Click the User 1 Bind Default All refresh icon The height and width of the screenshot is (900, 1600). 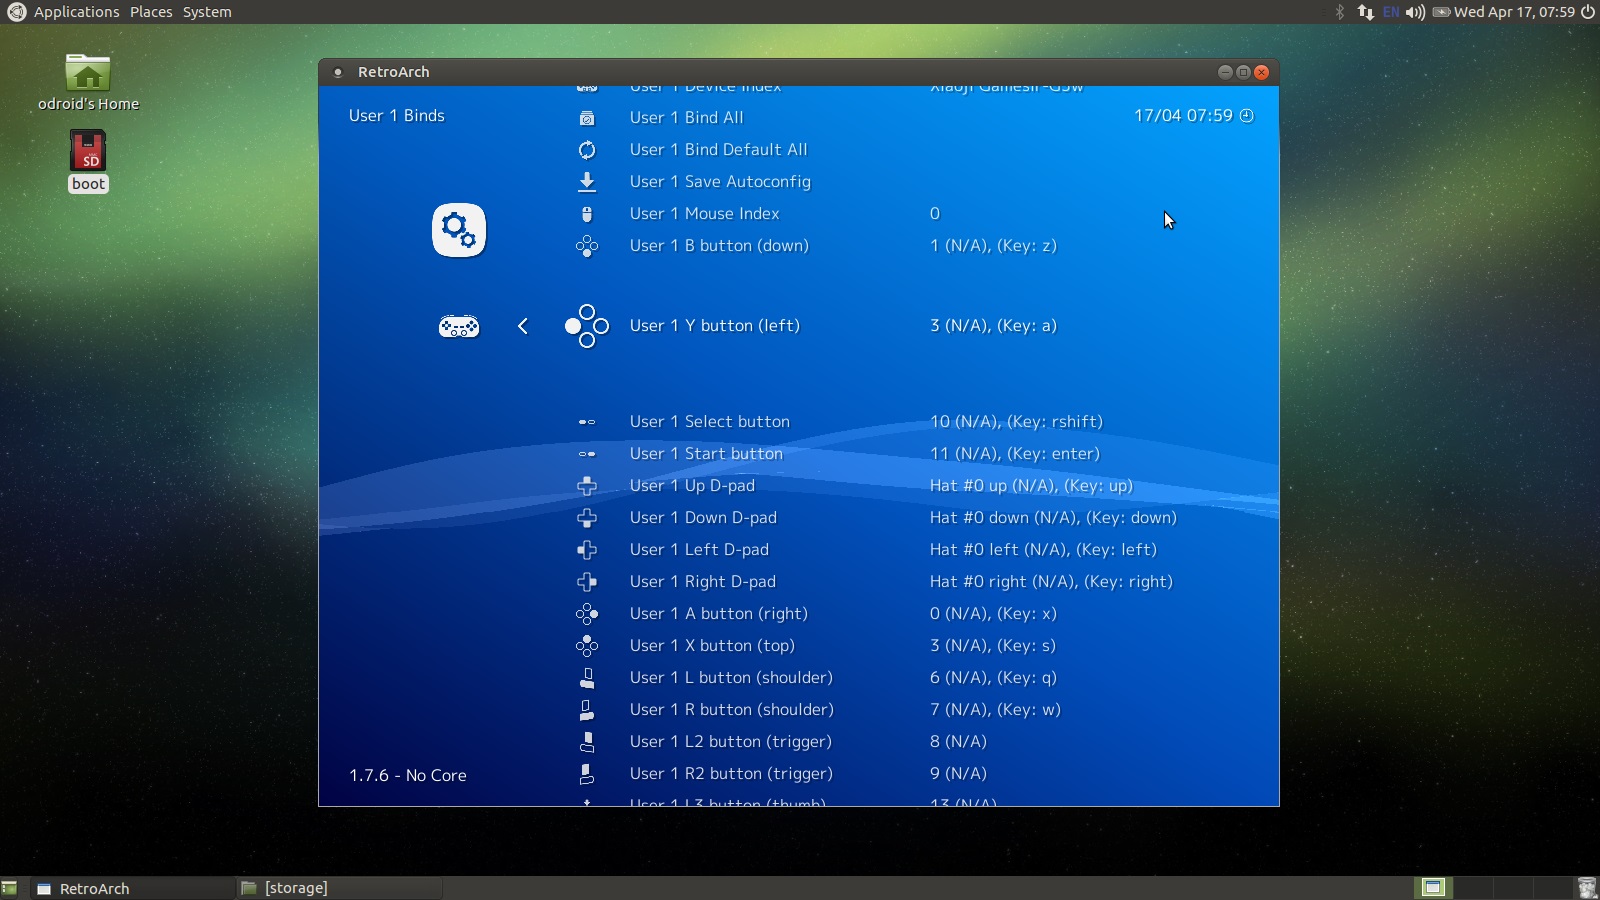[x=587, y=150]
